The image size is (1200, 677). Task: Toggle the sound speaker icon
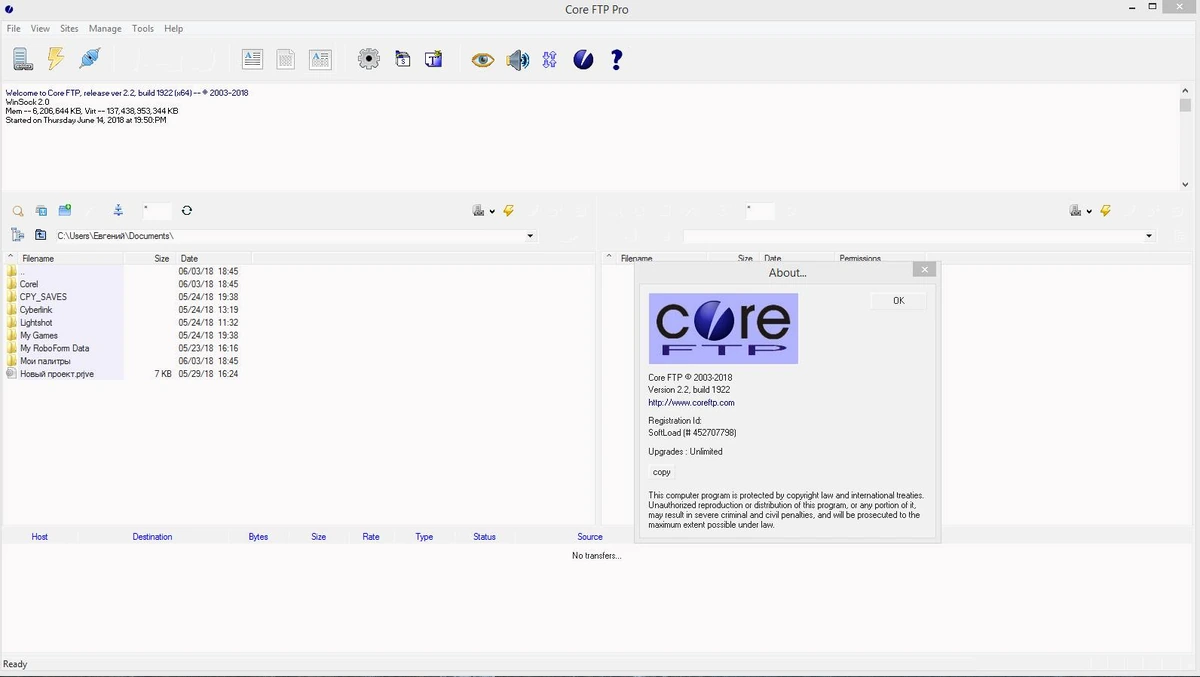pos(517,60)
